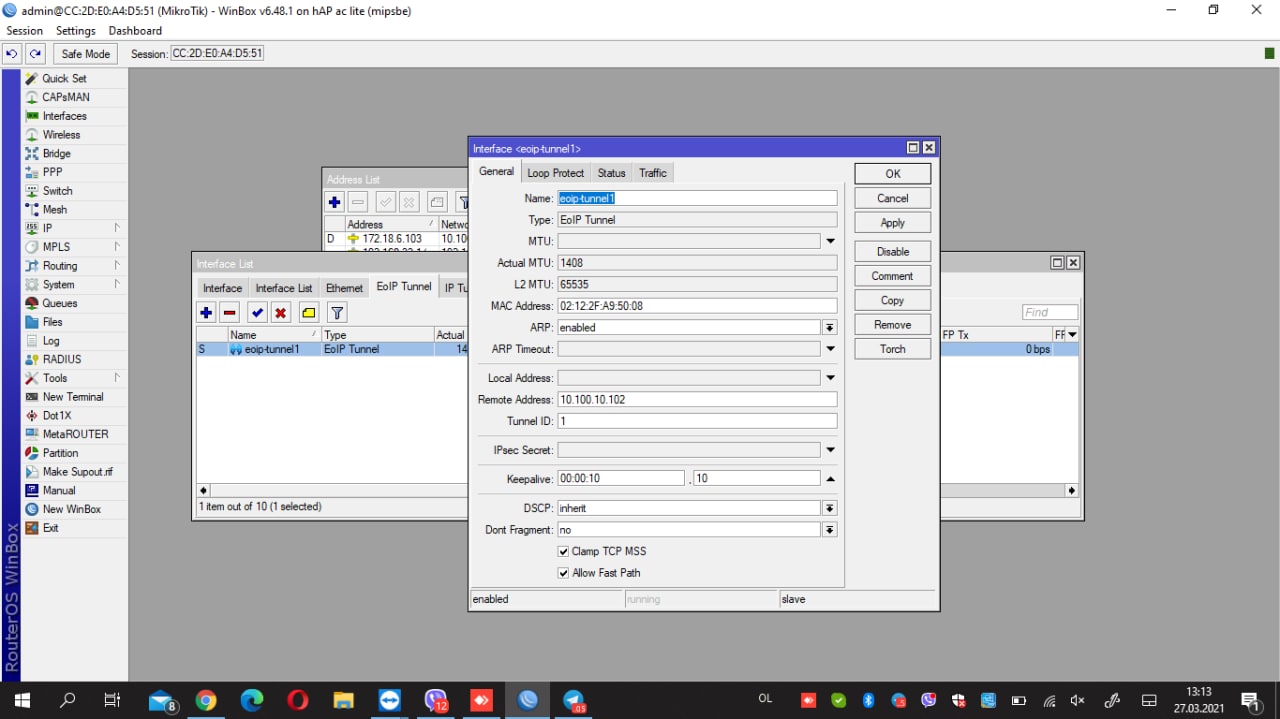This screenshot has width=1280, height=719.
Task: Expand IPsec Secret field arrow
Action: 830,450
